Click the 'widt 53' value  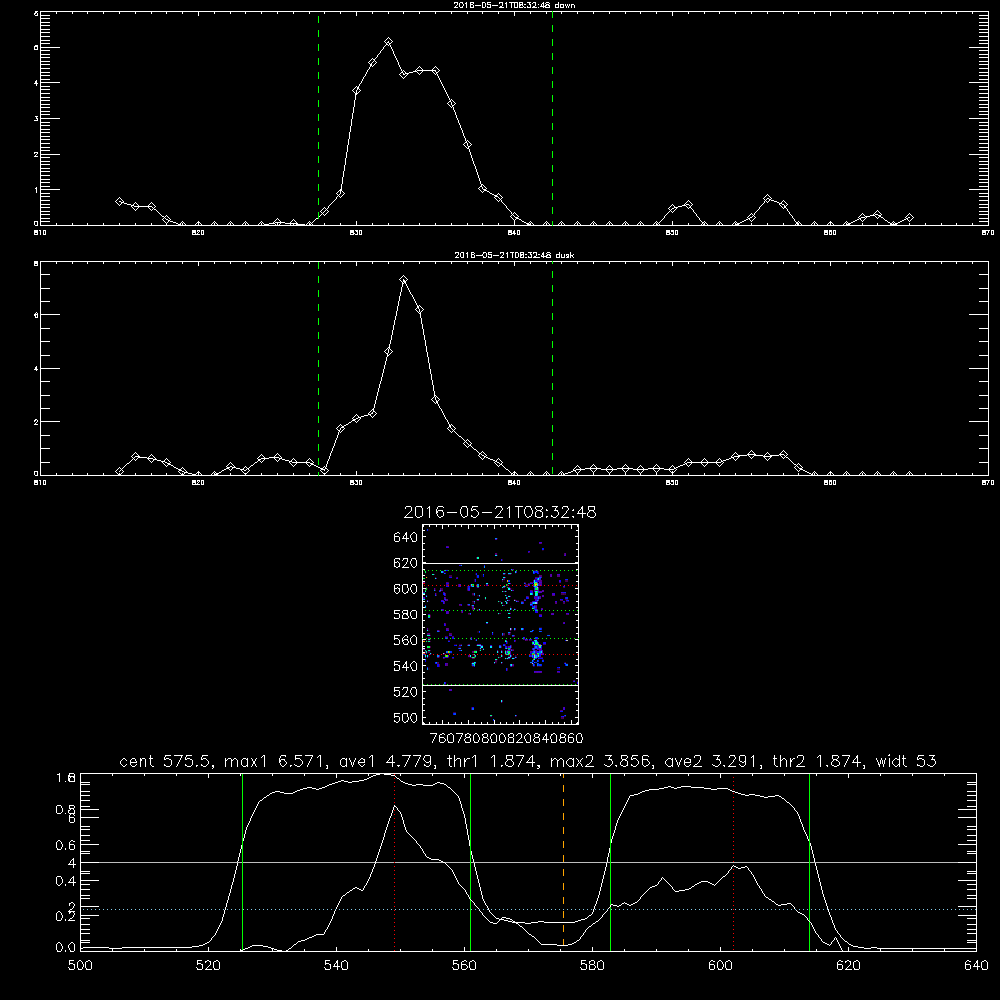pyautogui.click(x=906, y=761)
